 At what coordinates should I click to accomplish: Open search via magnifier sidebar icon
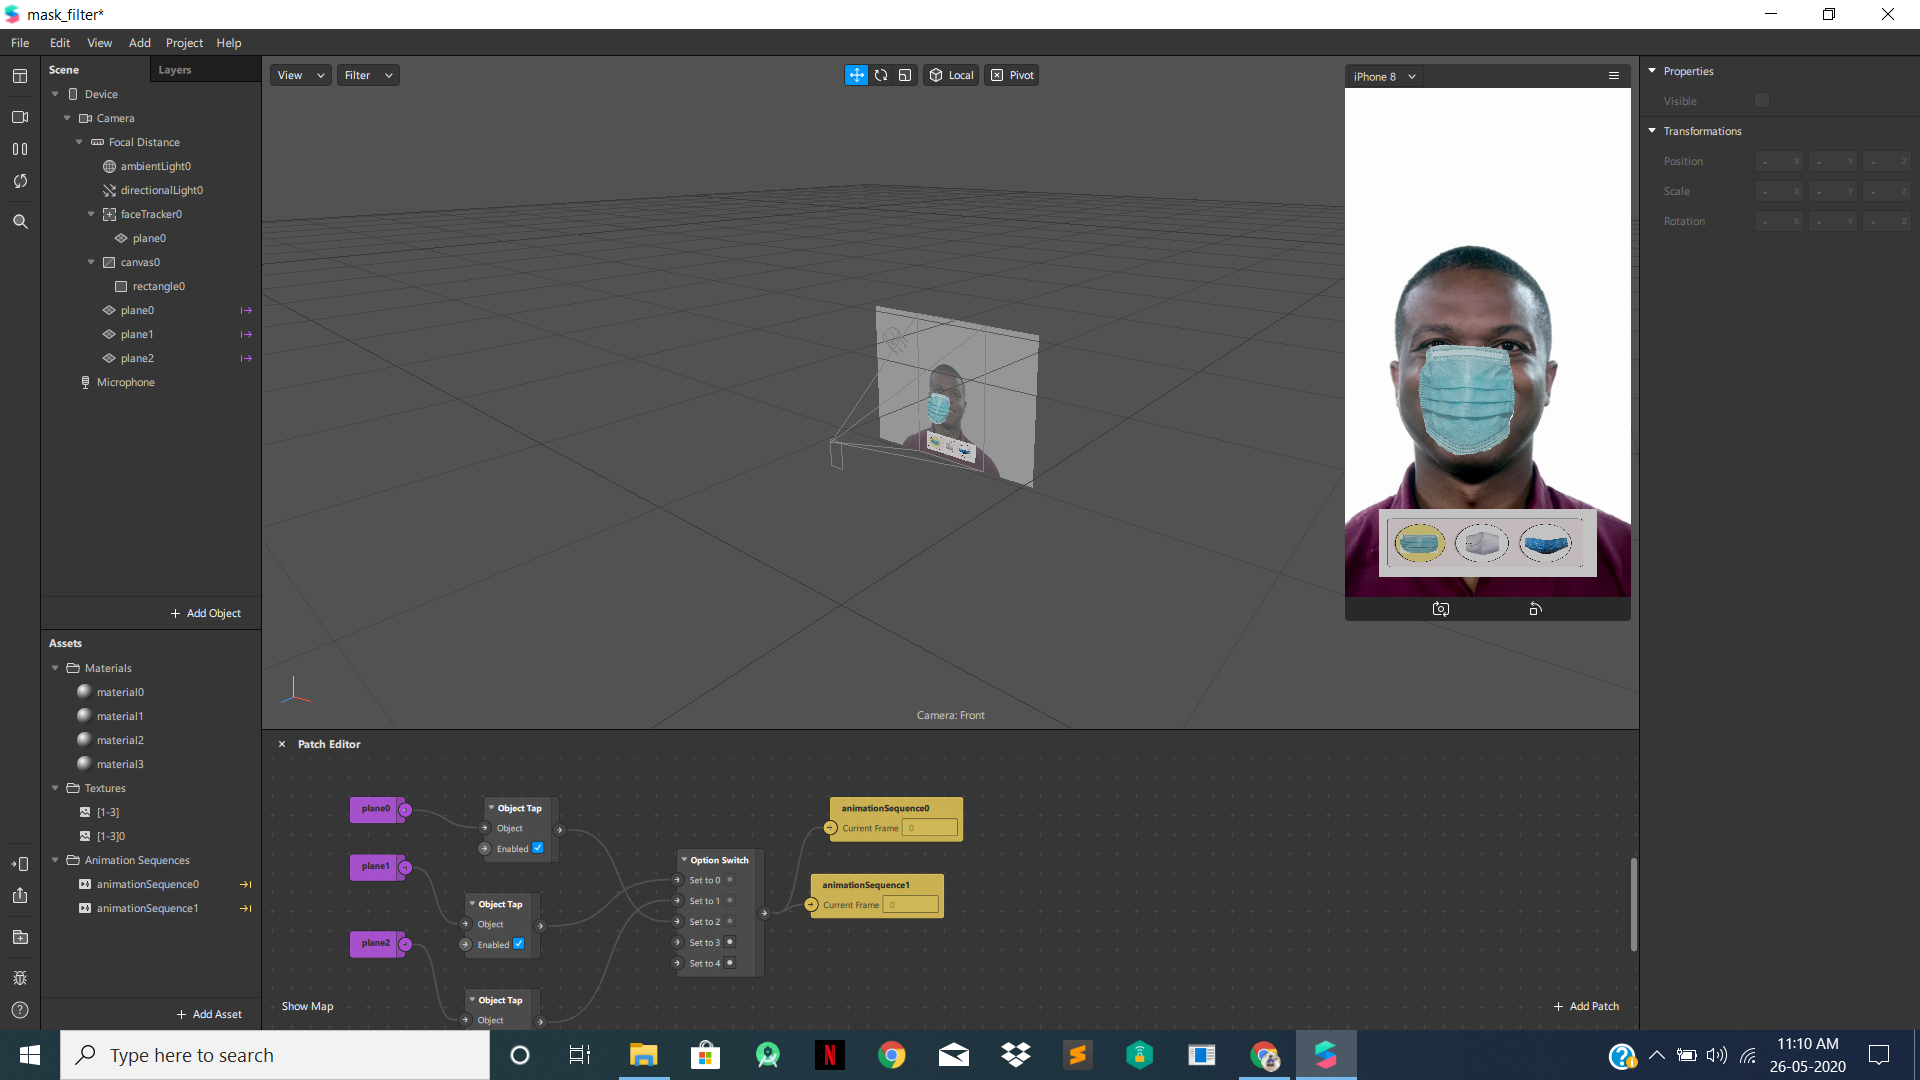(20, 221)
